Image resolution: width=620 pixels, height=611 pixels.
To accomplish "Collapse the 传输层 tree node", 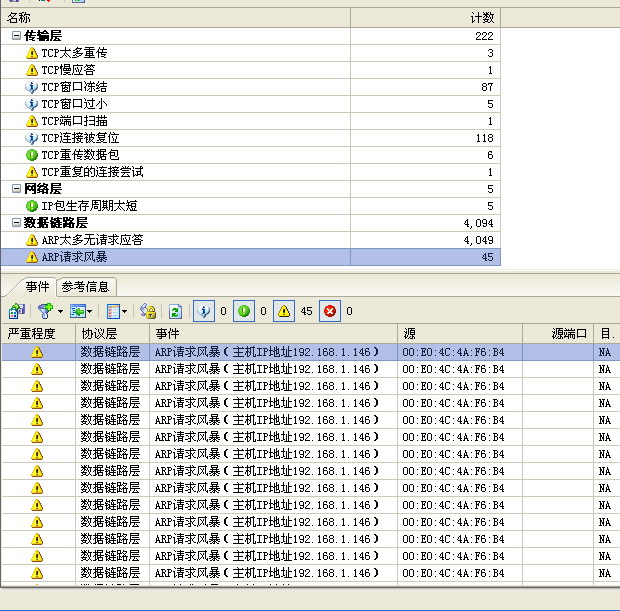I will pyautogui.click(x=16, y=35).
